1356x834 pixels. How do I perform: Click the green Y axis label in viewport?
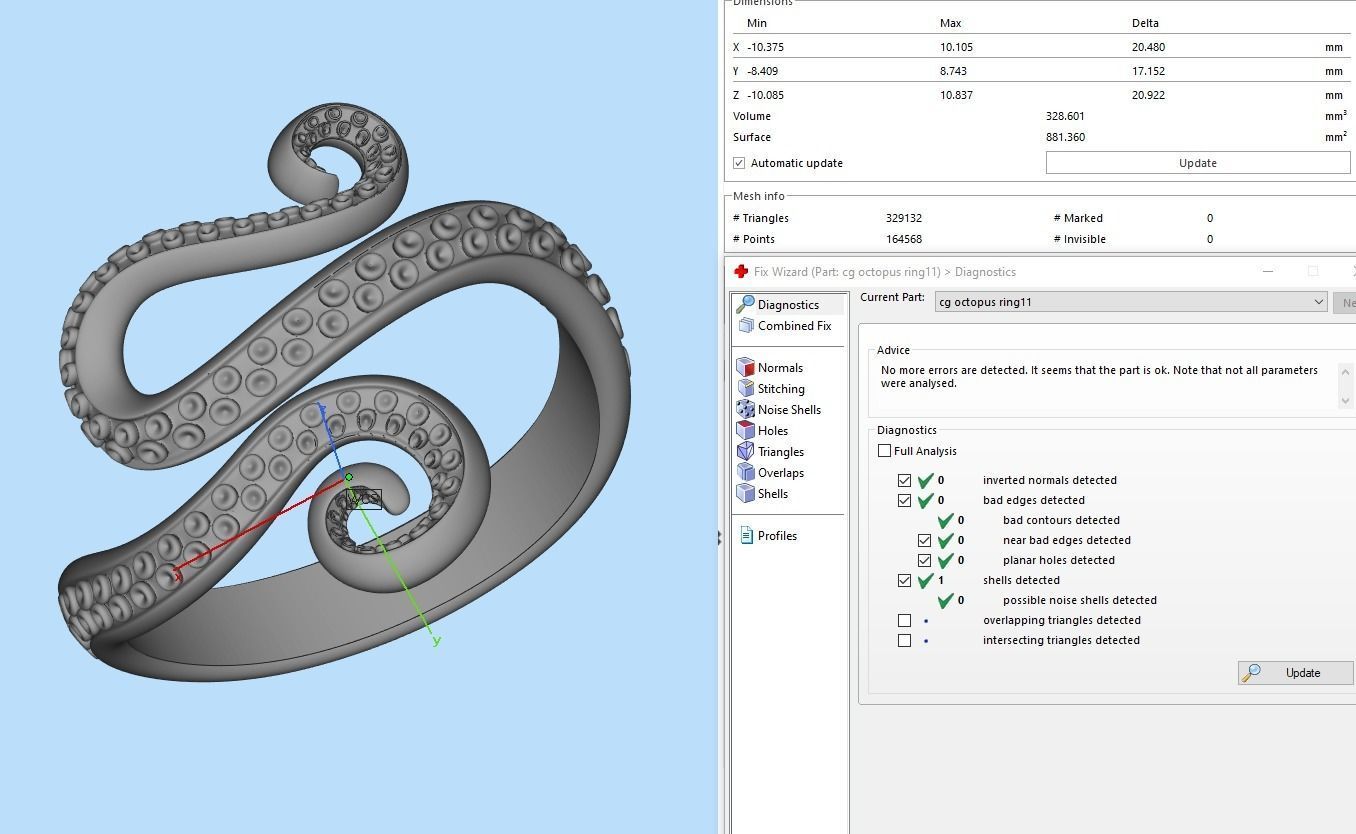436,641
